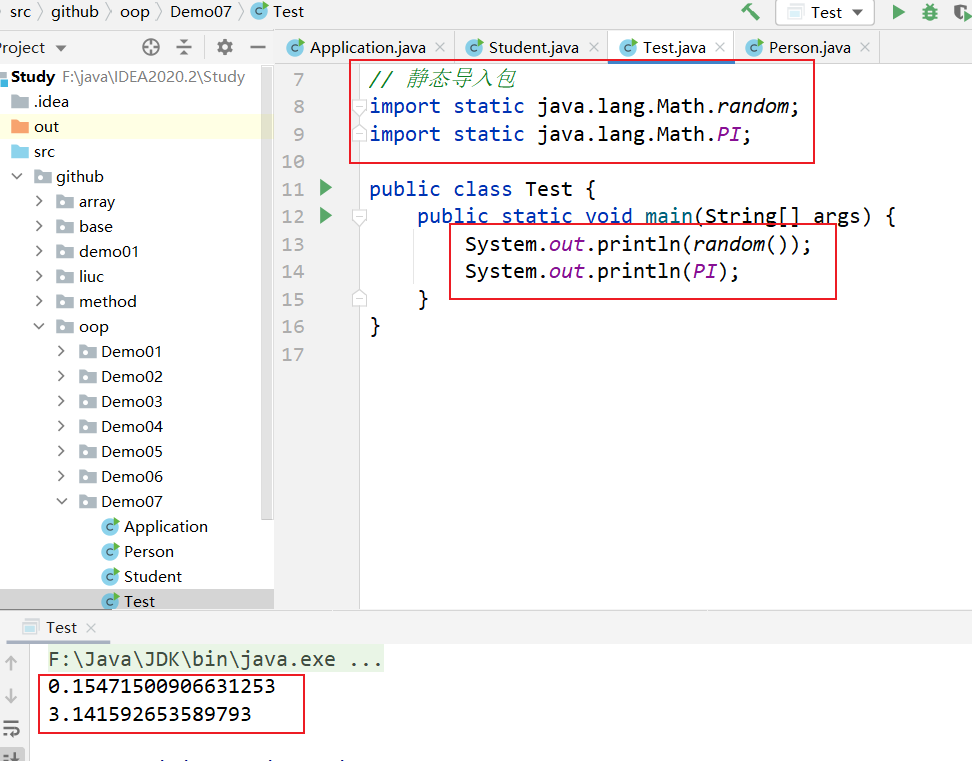Expand the array folder
The height and width of the screenshot is (761, 972).
(x=40, y=201)
